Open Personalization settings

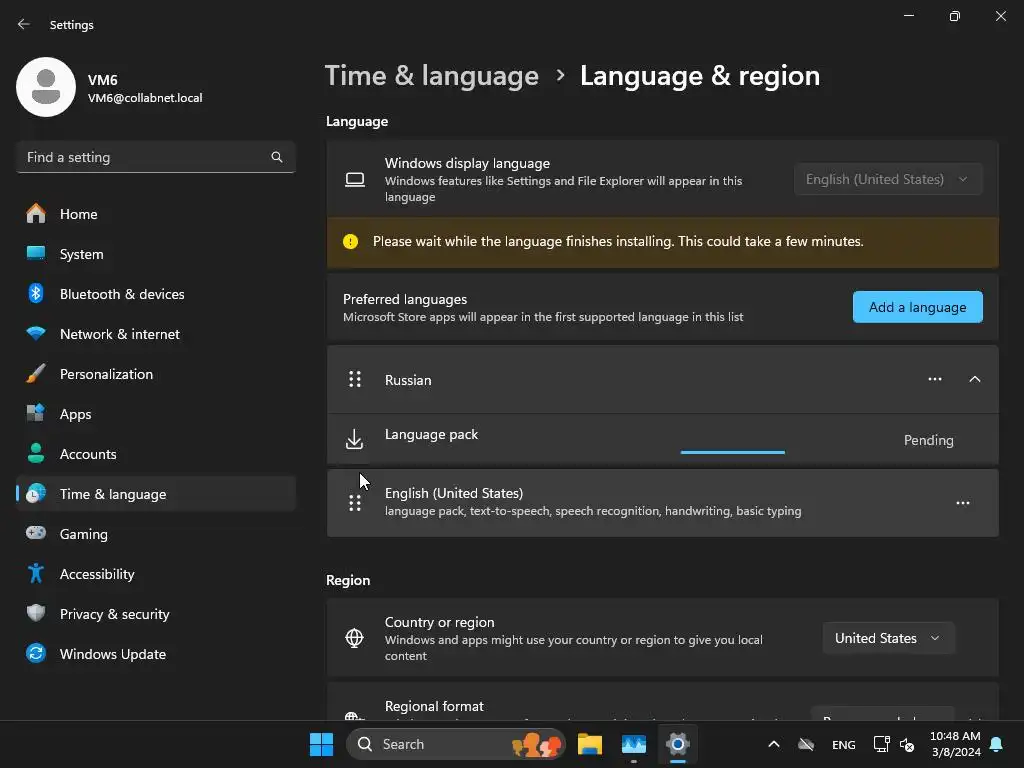coord(155,374)
